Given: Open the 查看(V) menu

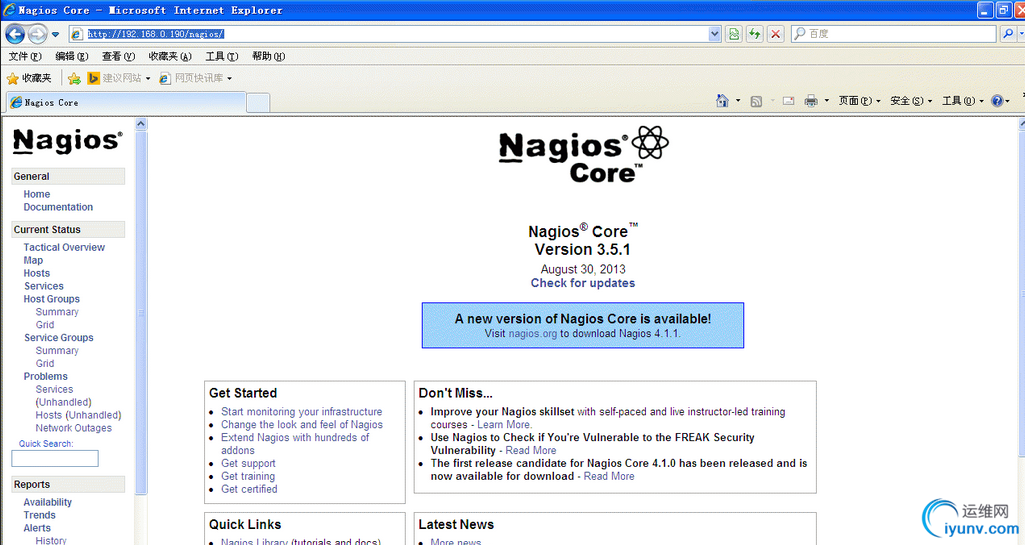Looking at the screenshot, I should pyautogui.click(x=118, y=56).
